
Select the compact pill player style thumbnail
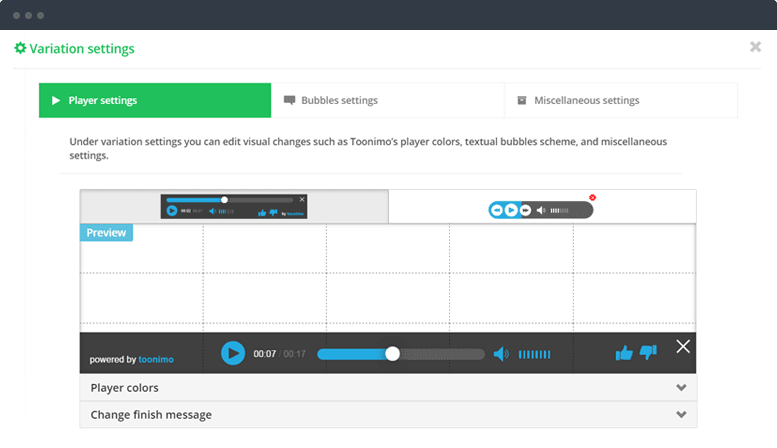click(541, 210)
